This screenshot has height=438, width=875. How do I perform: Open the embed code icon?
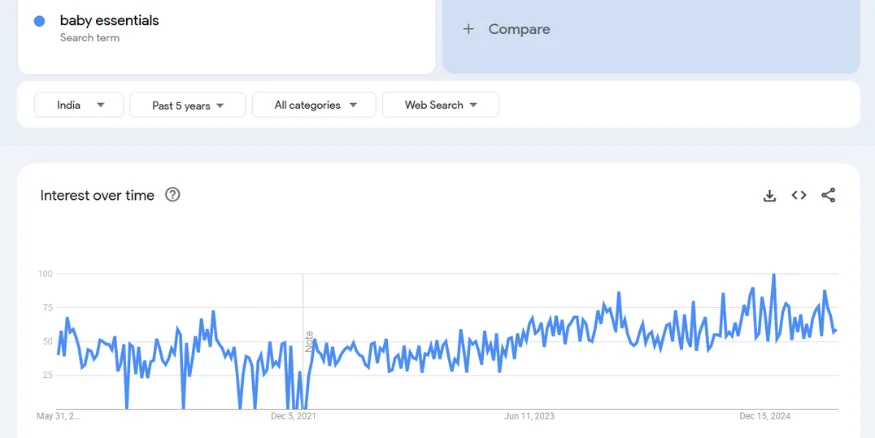pyautogui.click(x=798, y=196)
